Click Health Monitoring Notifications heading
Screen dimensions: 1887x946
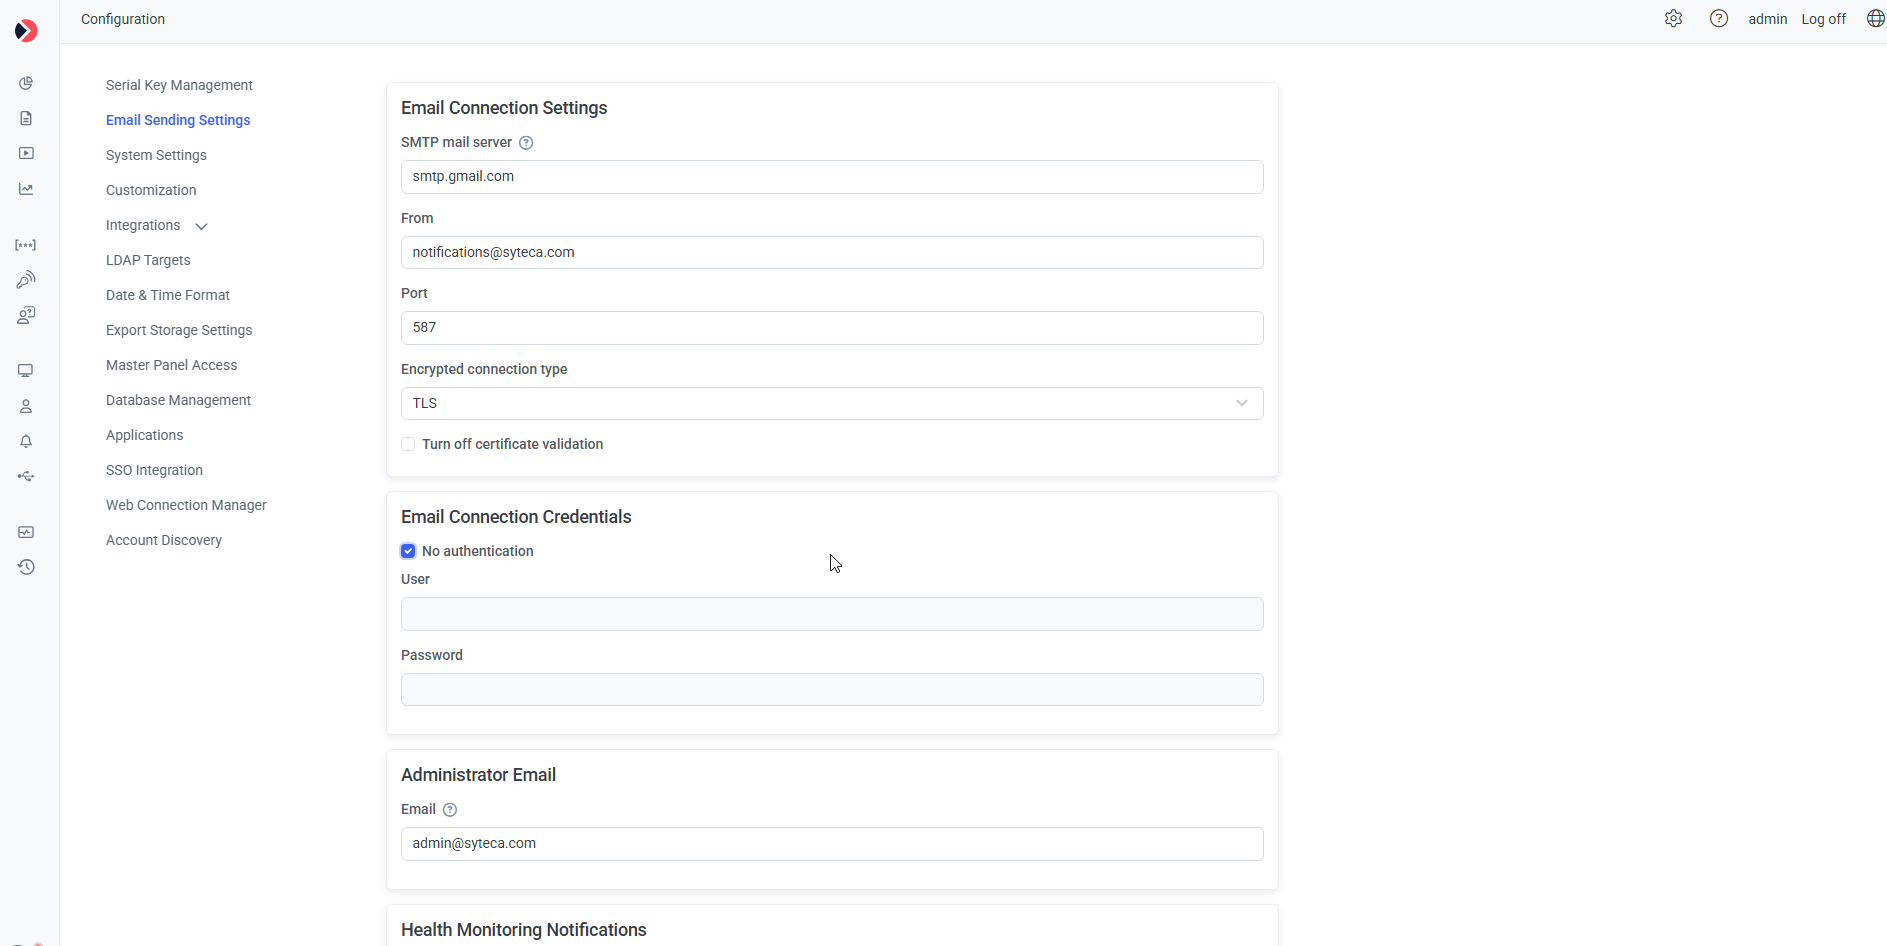click(x=524, y=930)
